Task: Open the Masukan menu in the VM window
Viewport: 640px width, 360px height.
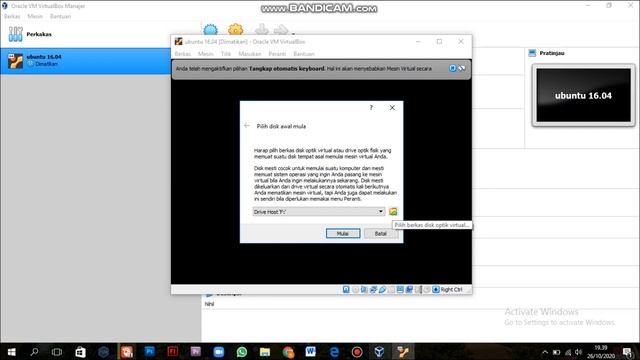Action: 250,54
